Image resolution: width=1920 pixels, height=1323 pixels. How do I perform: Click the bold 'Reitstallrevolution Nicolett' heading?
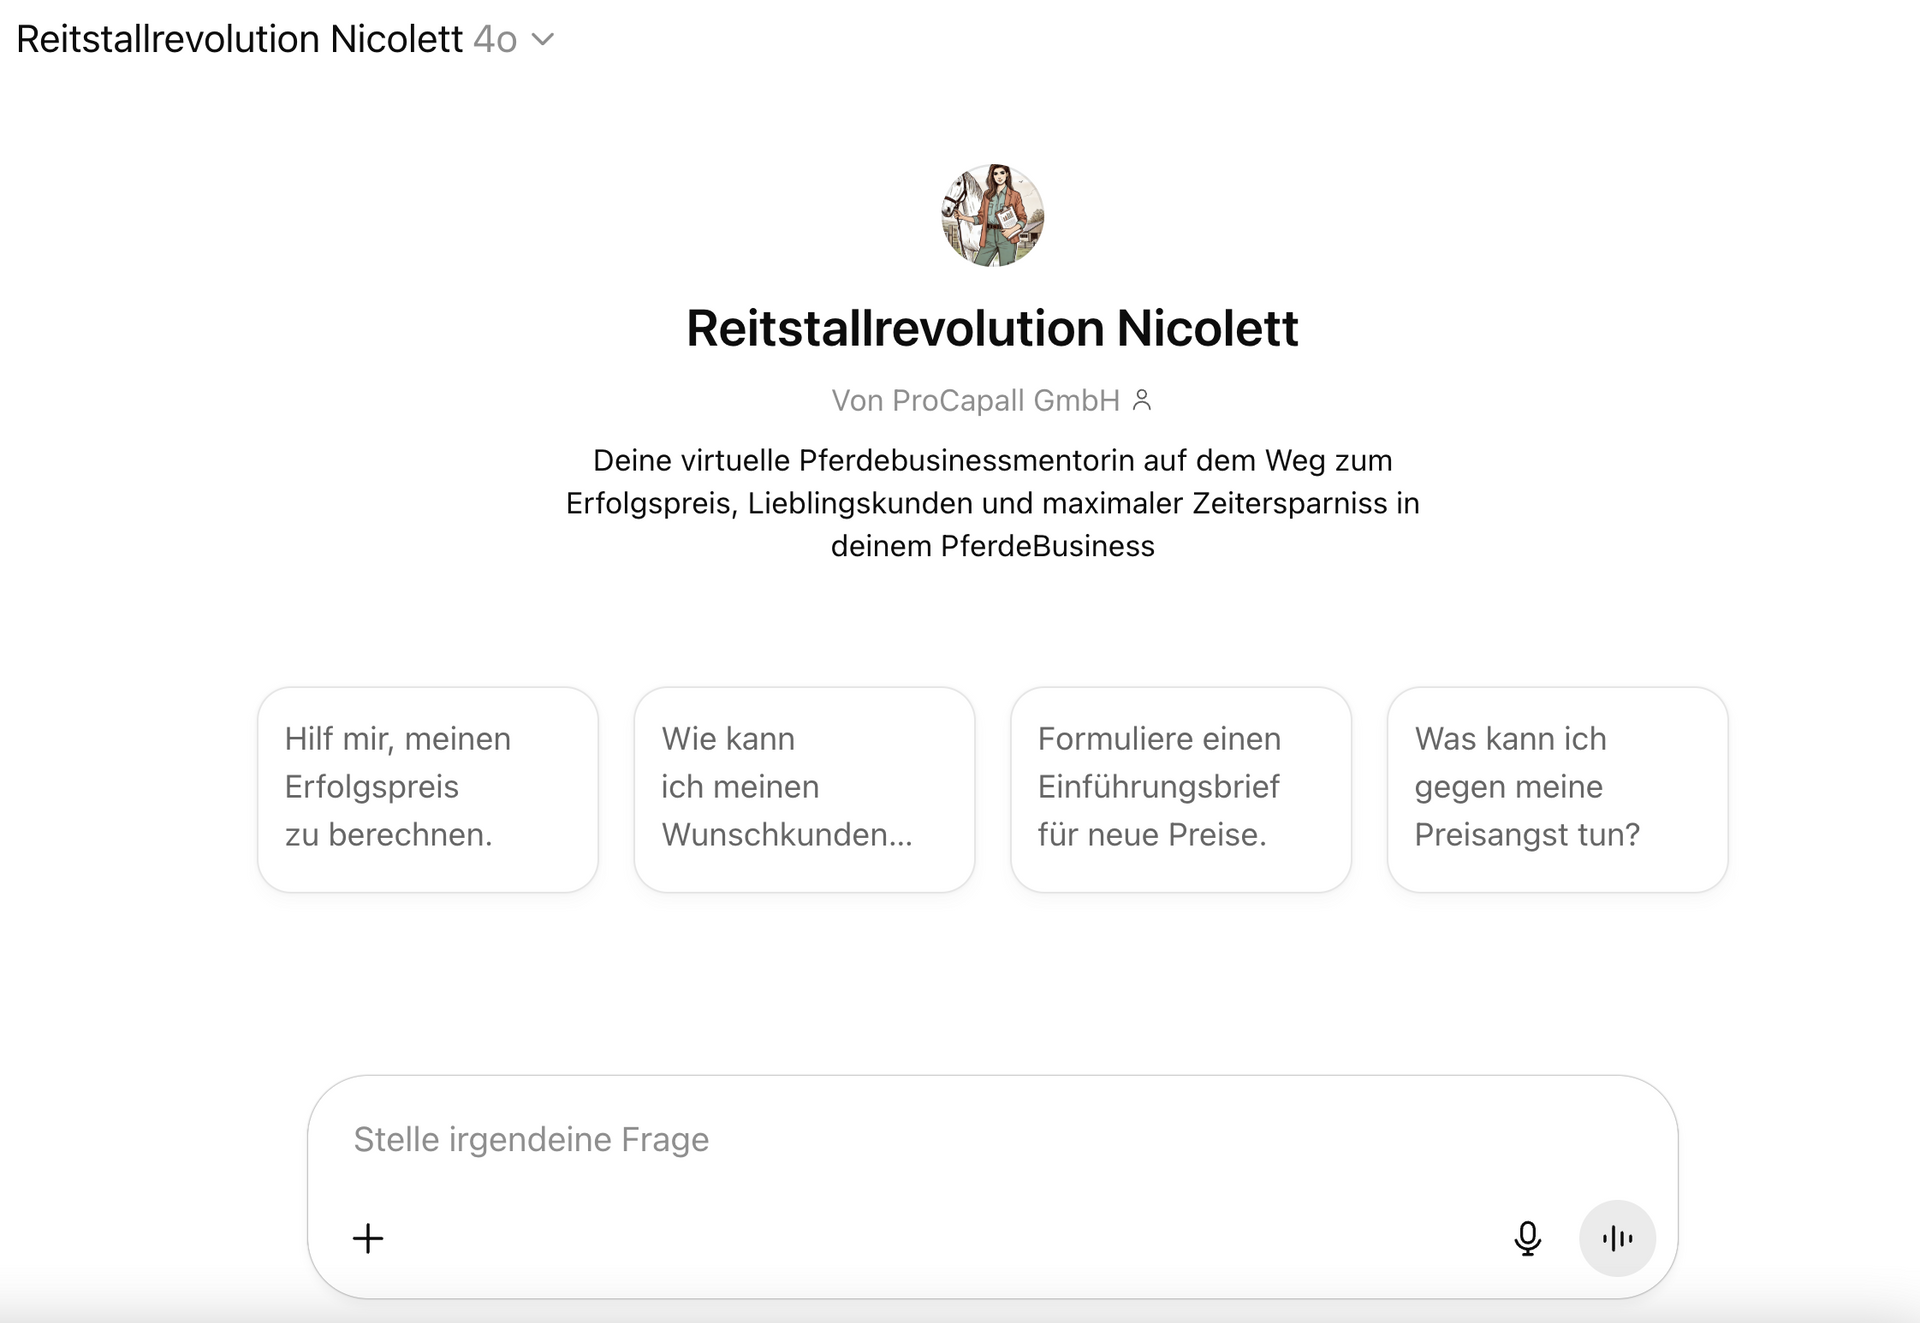point(992,328)
